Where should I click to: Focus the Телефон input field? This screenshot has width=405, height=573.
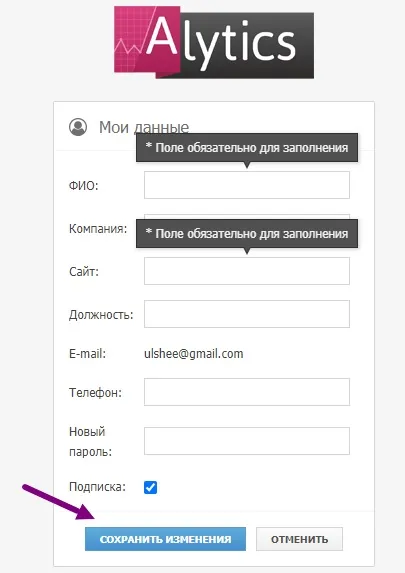247,392
